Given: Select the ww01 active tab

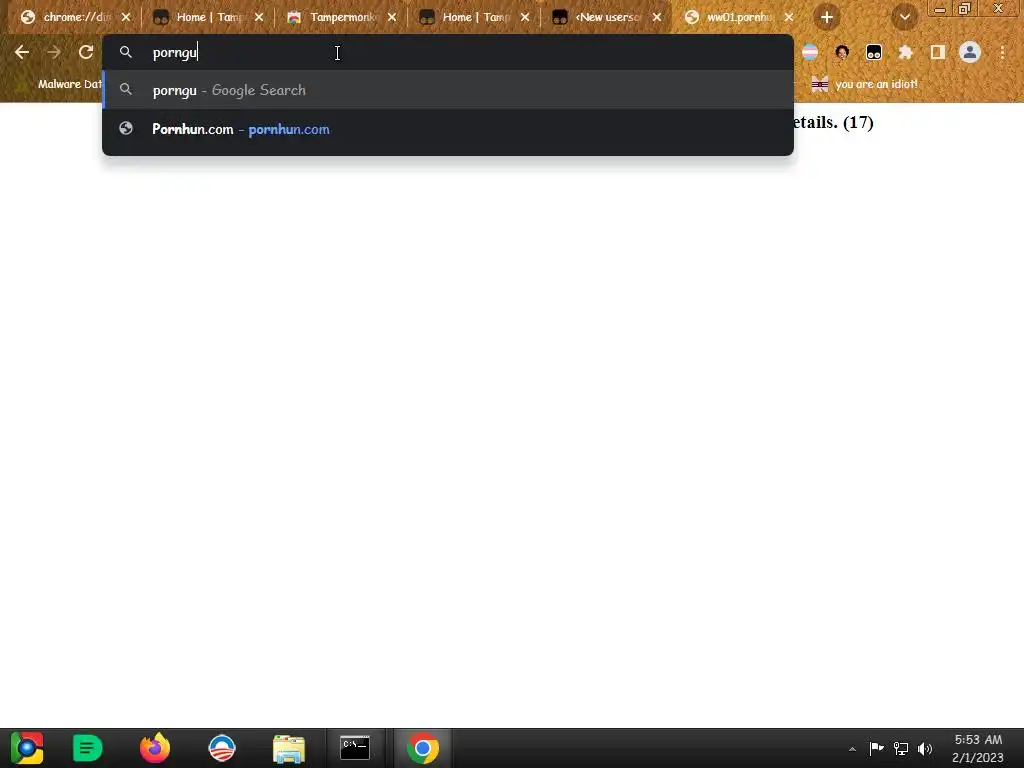Looking at the screenshot, I should pos(738,18).
